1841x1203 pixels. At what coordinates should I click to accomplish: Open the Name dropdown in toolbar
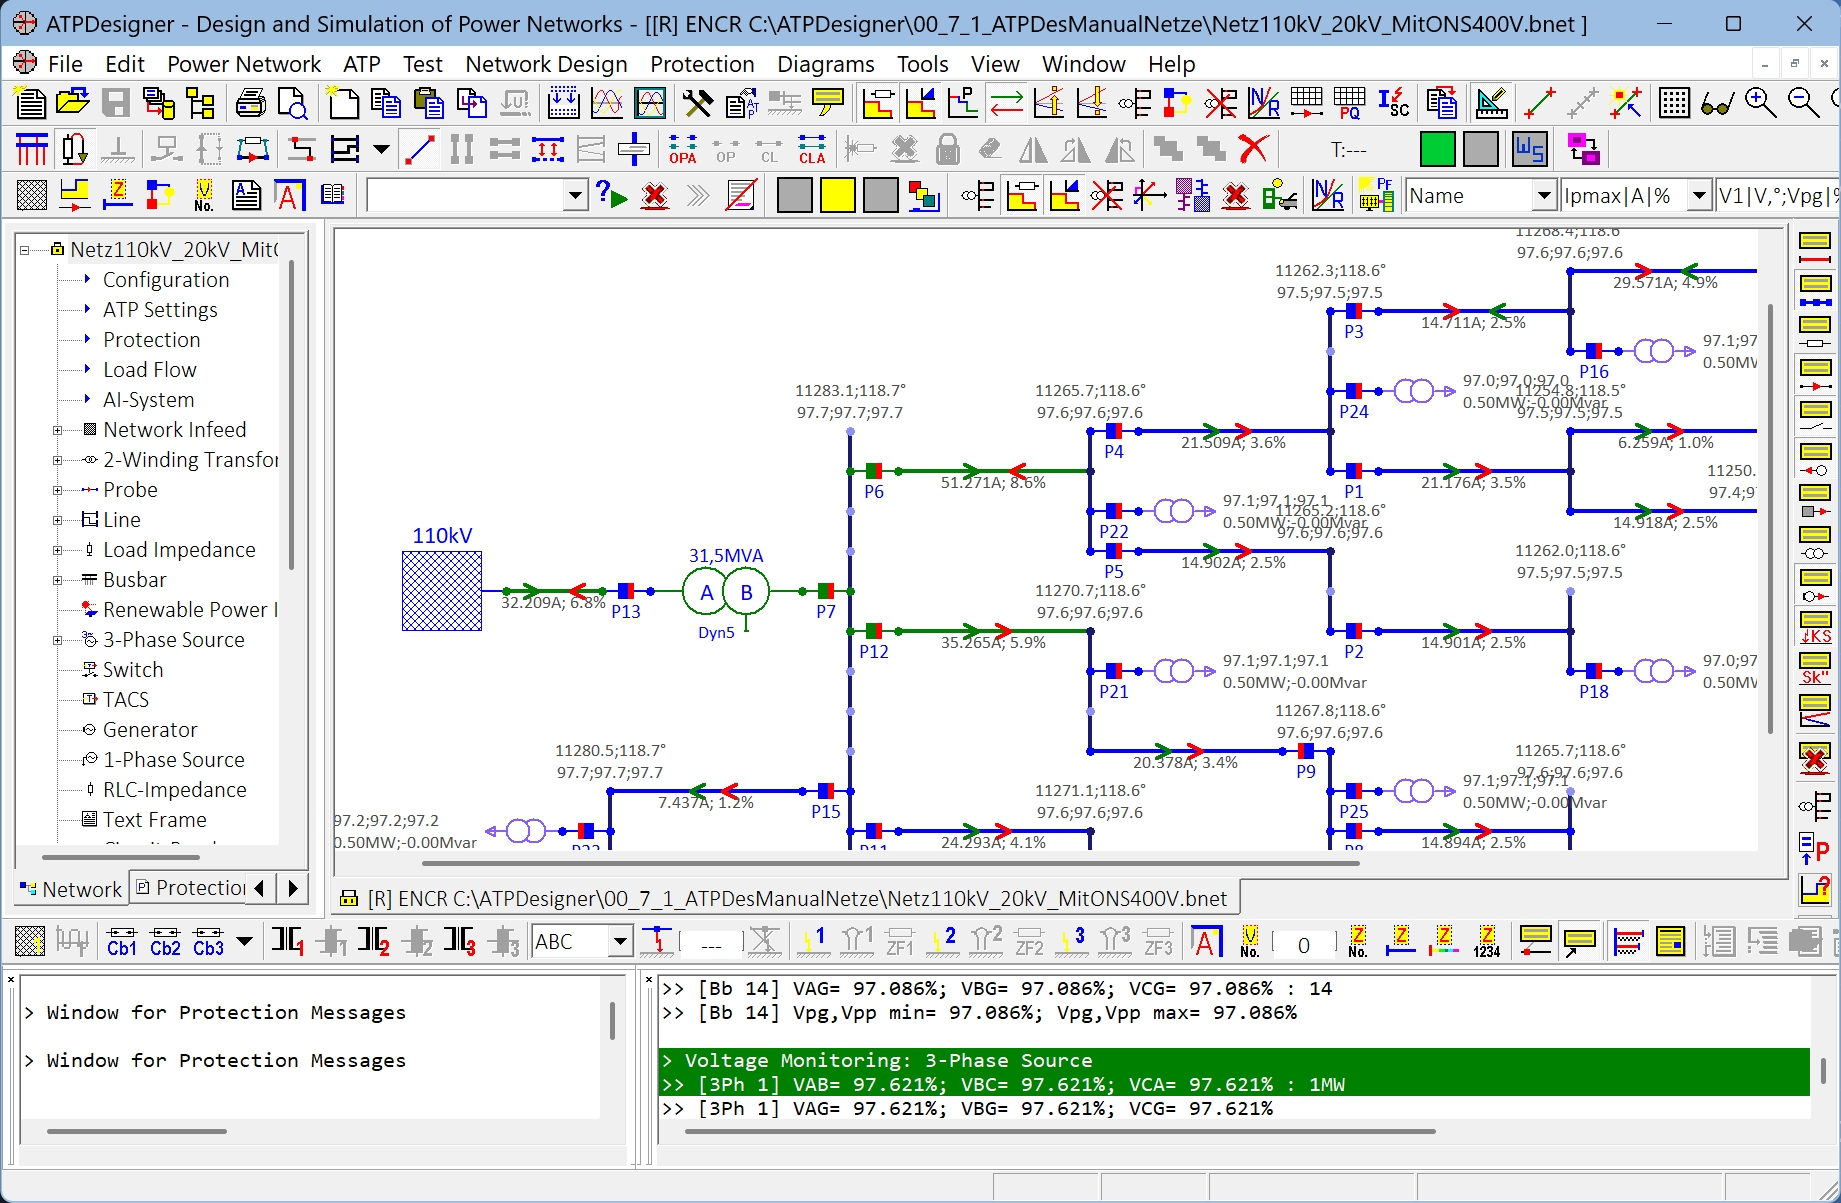[x=1543, y=196]
